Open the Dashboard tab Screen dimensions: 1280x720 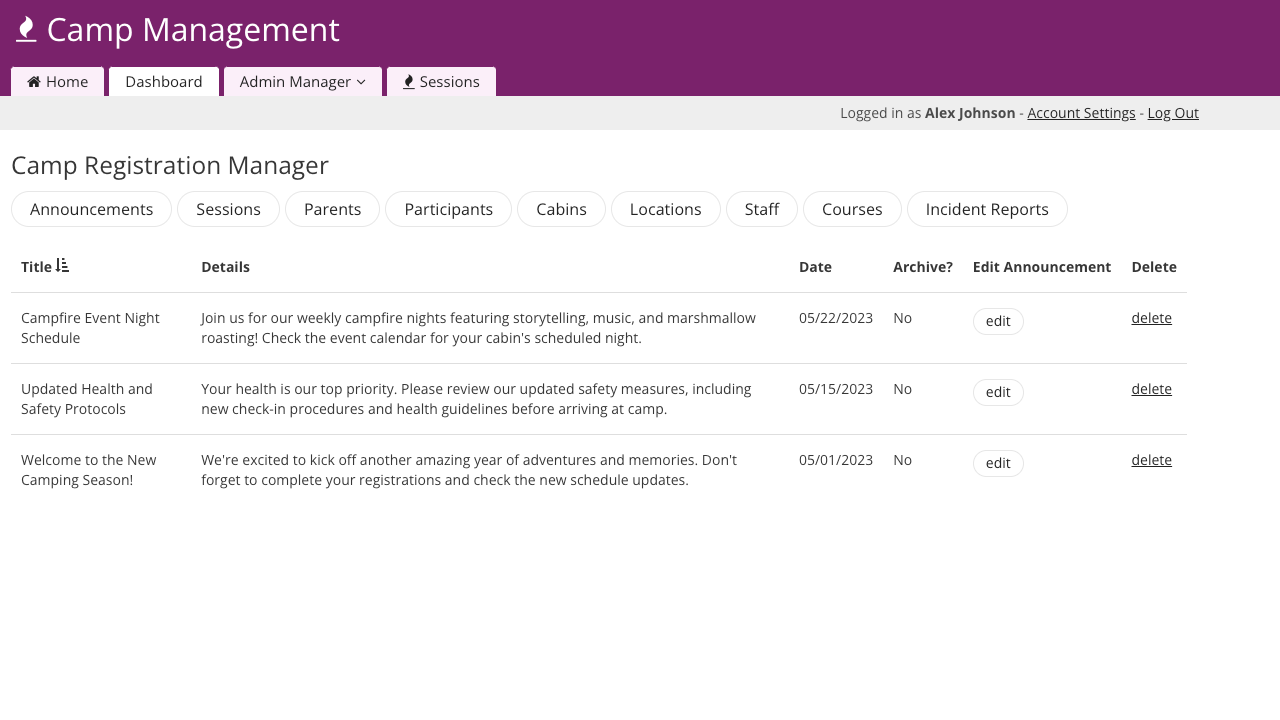(164, 82)
